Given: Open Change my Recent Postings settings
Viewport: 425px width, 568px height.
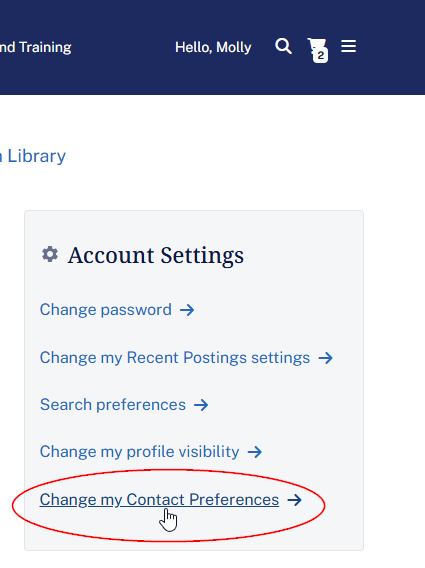Looking at the screenshot, I should pos(175,358).
